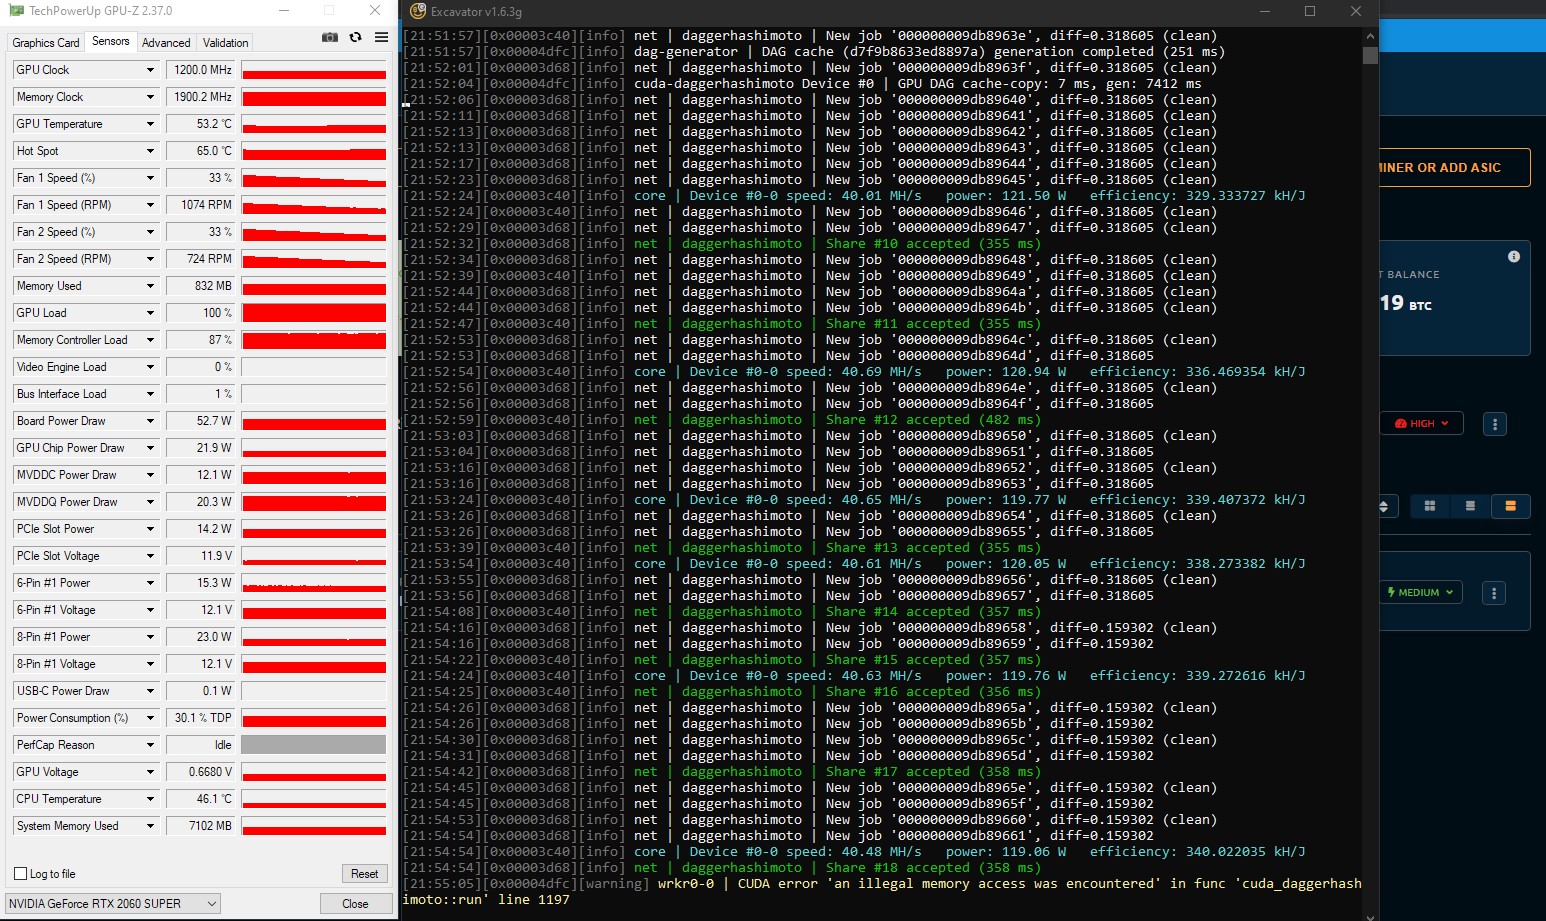Open the Advanced tab in GPU-Z
1546x921 pixels.
166,42
